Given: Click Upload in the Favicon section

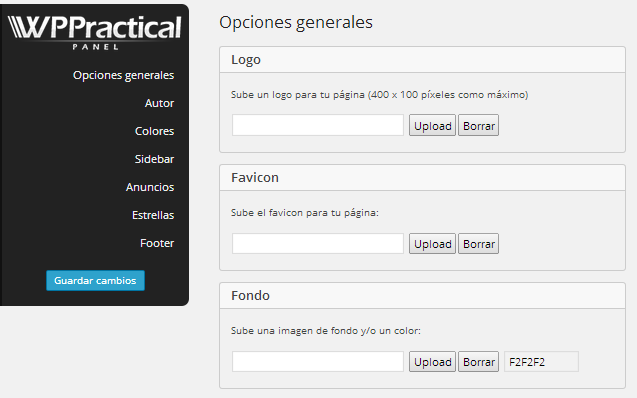Looking at the screenshot, I should click(x=432, y=244).
